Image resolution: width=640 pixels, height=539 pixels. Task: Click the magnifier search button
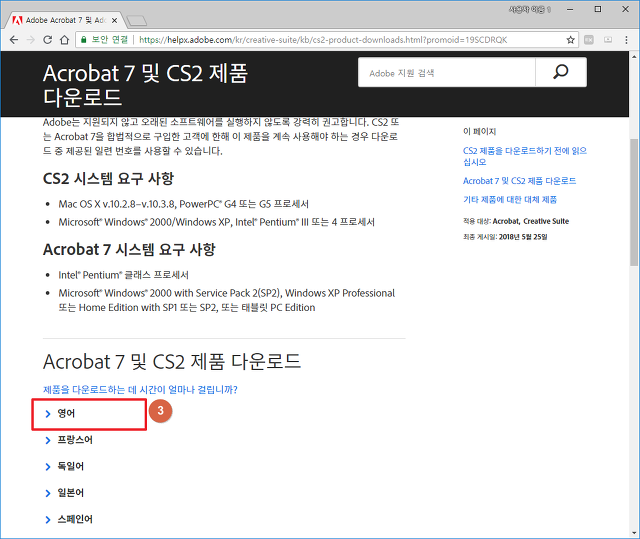[x=561, y=72]
